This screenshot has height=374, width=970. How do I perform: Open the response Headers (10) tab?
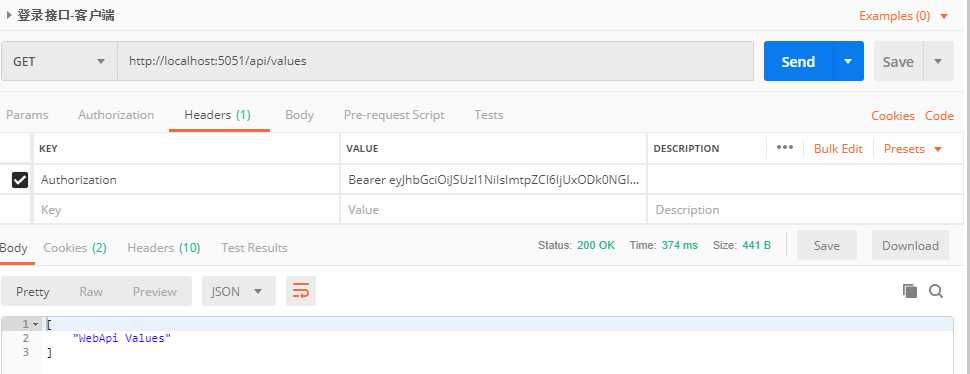164,248
